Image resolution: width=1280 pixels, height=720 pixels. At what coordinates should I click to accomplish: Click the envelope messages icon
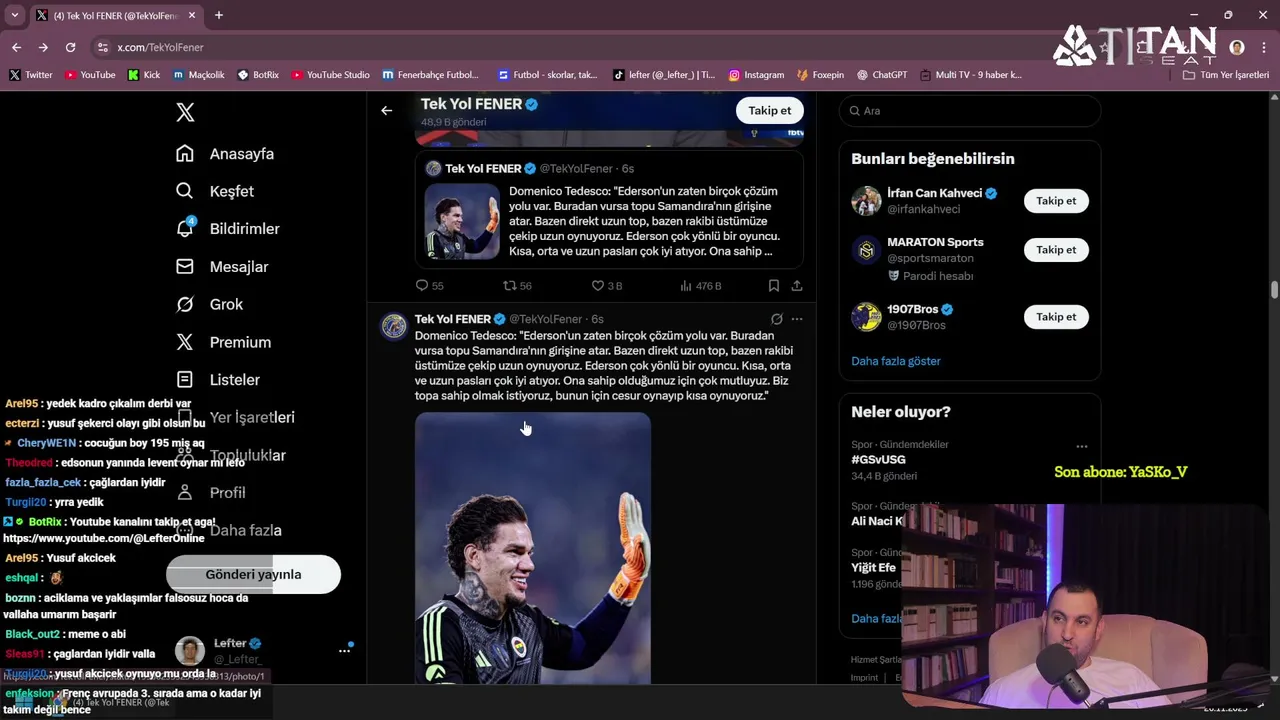pos(185,267)
